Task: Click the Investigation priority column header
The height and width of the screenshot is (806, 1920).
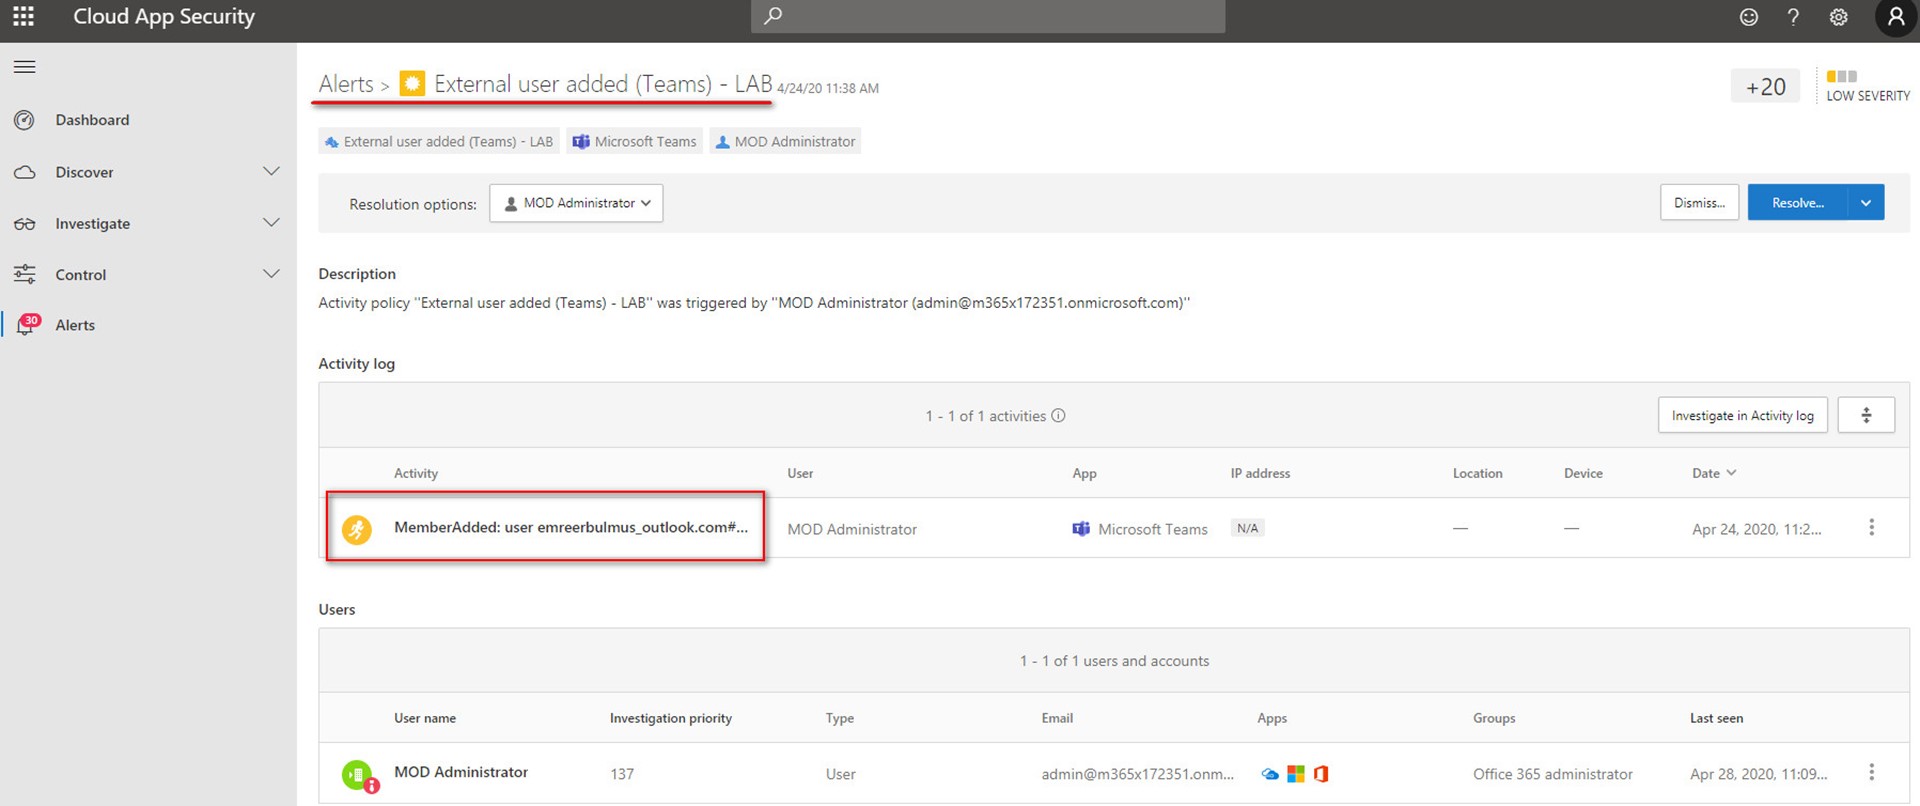Action: coord(671,718)
